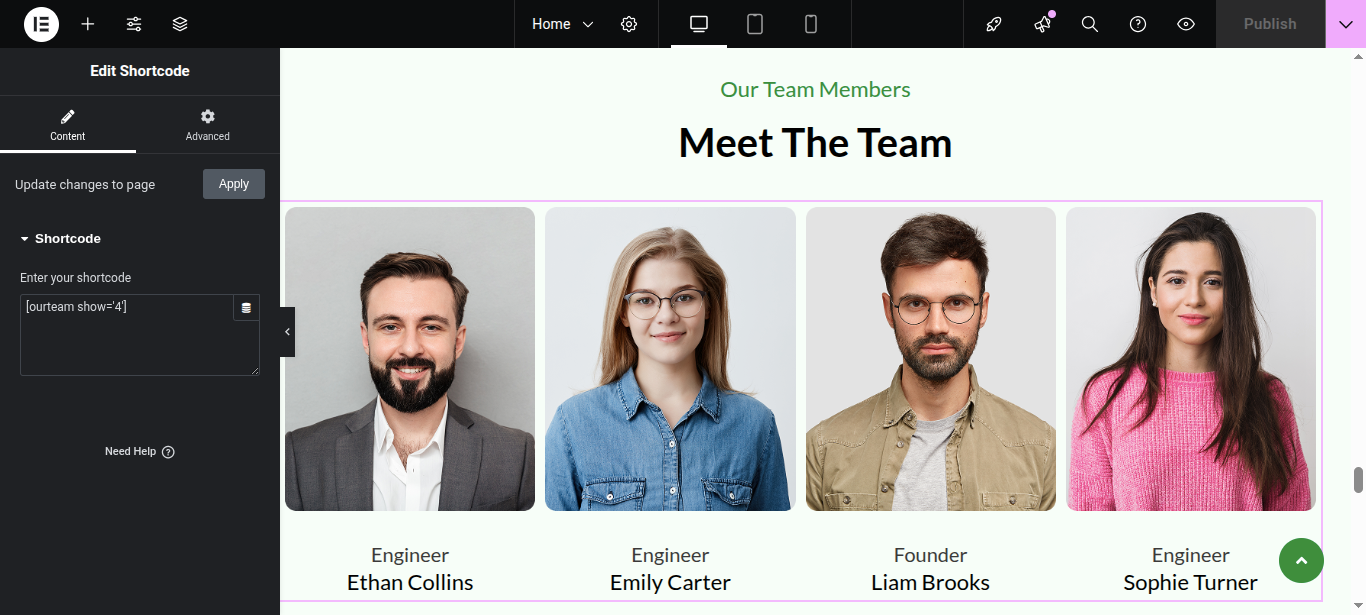Switch to Mobile responsive view
Image resolution: width=1366 pixels, height=615 pixels.
[811, 24]
